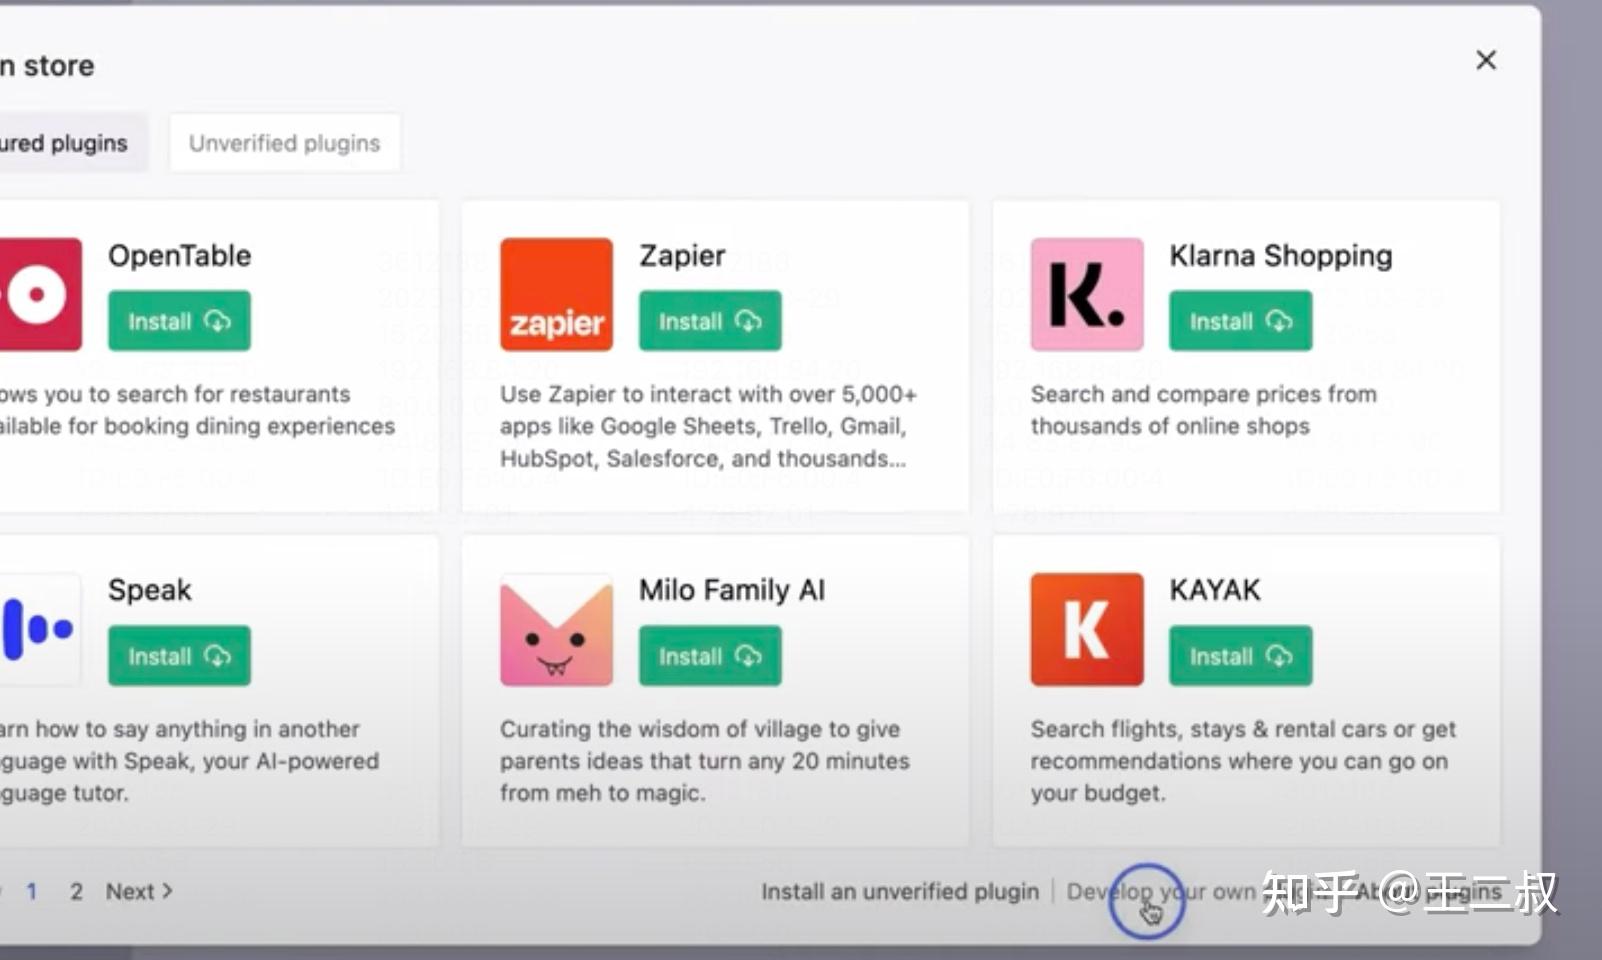Select the KAYAK plugin logo
The height and width of the screenshot is (960, 1602).
point(1086,630)
